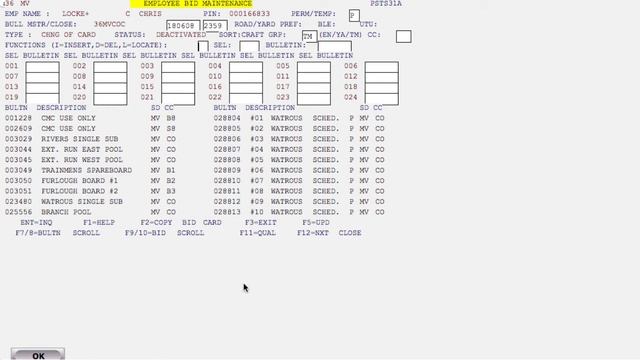Click the F5=UPD function key label

click(316, 222)
